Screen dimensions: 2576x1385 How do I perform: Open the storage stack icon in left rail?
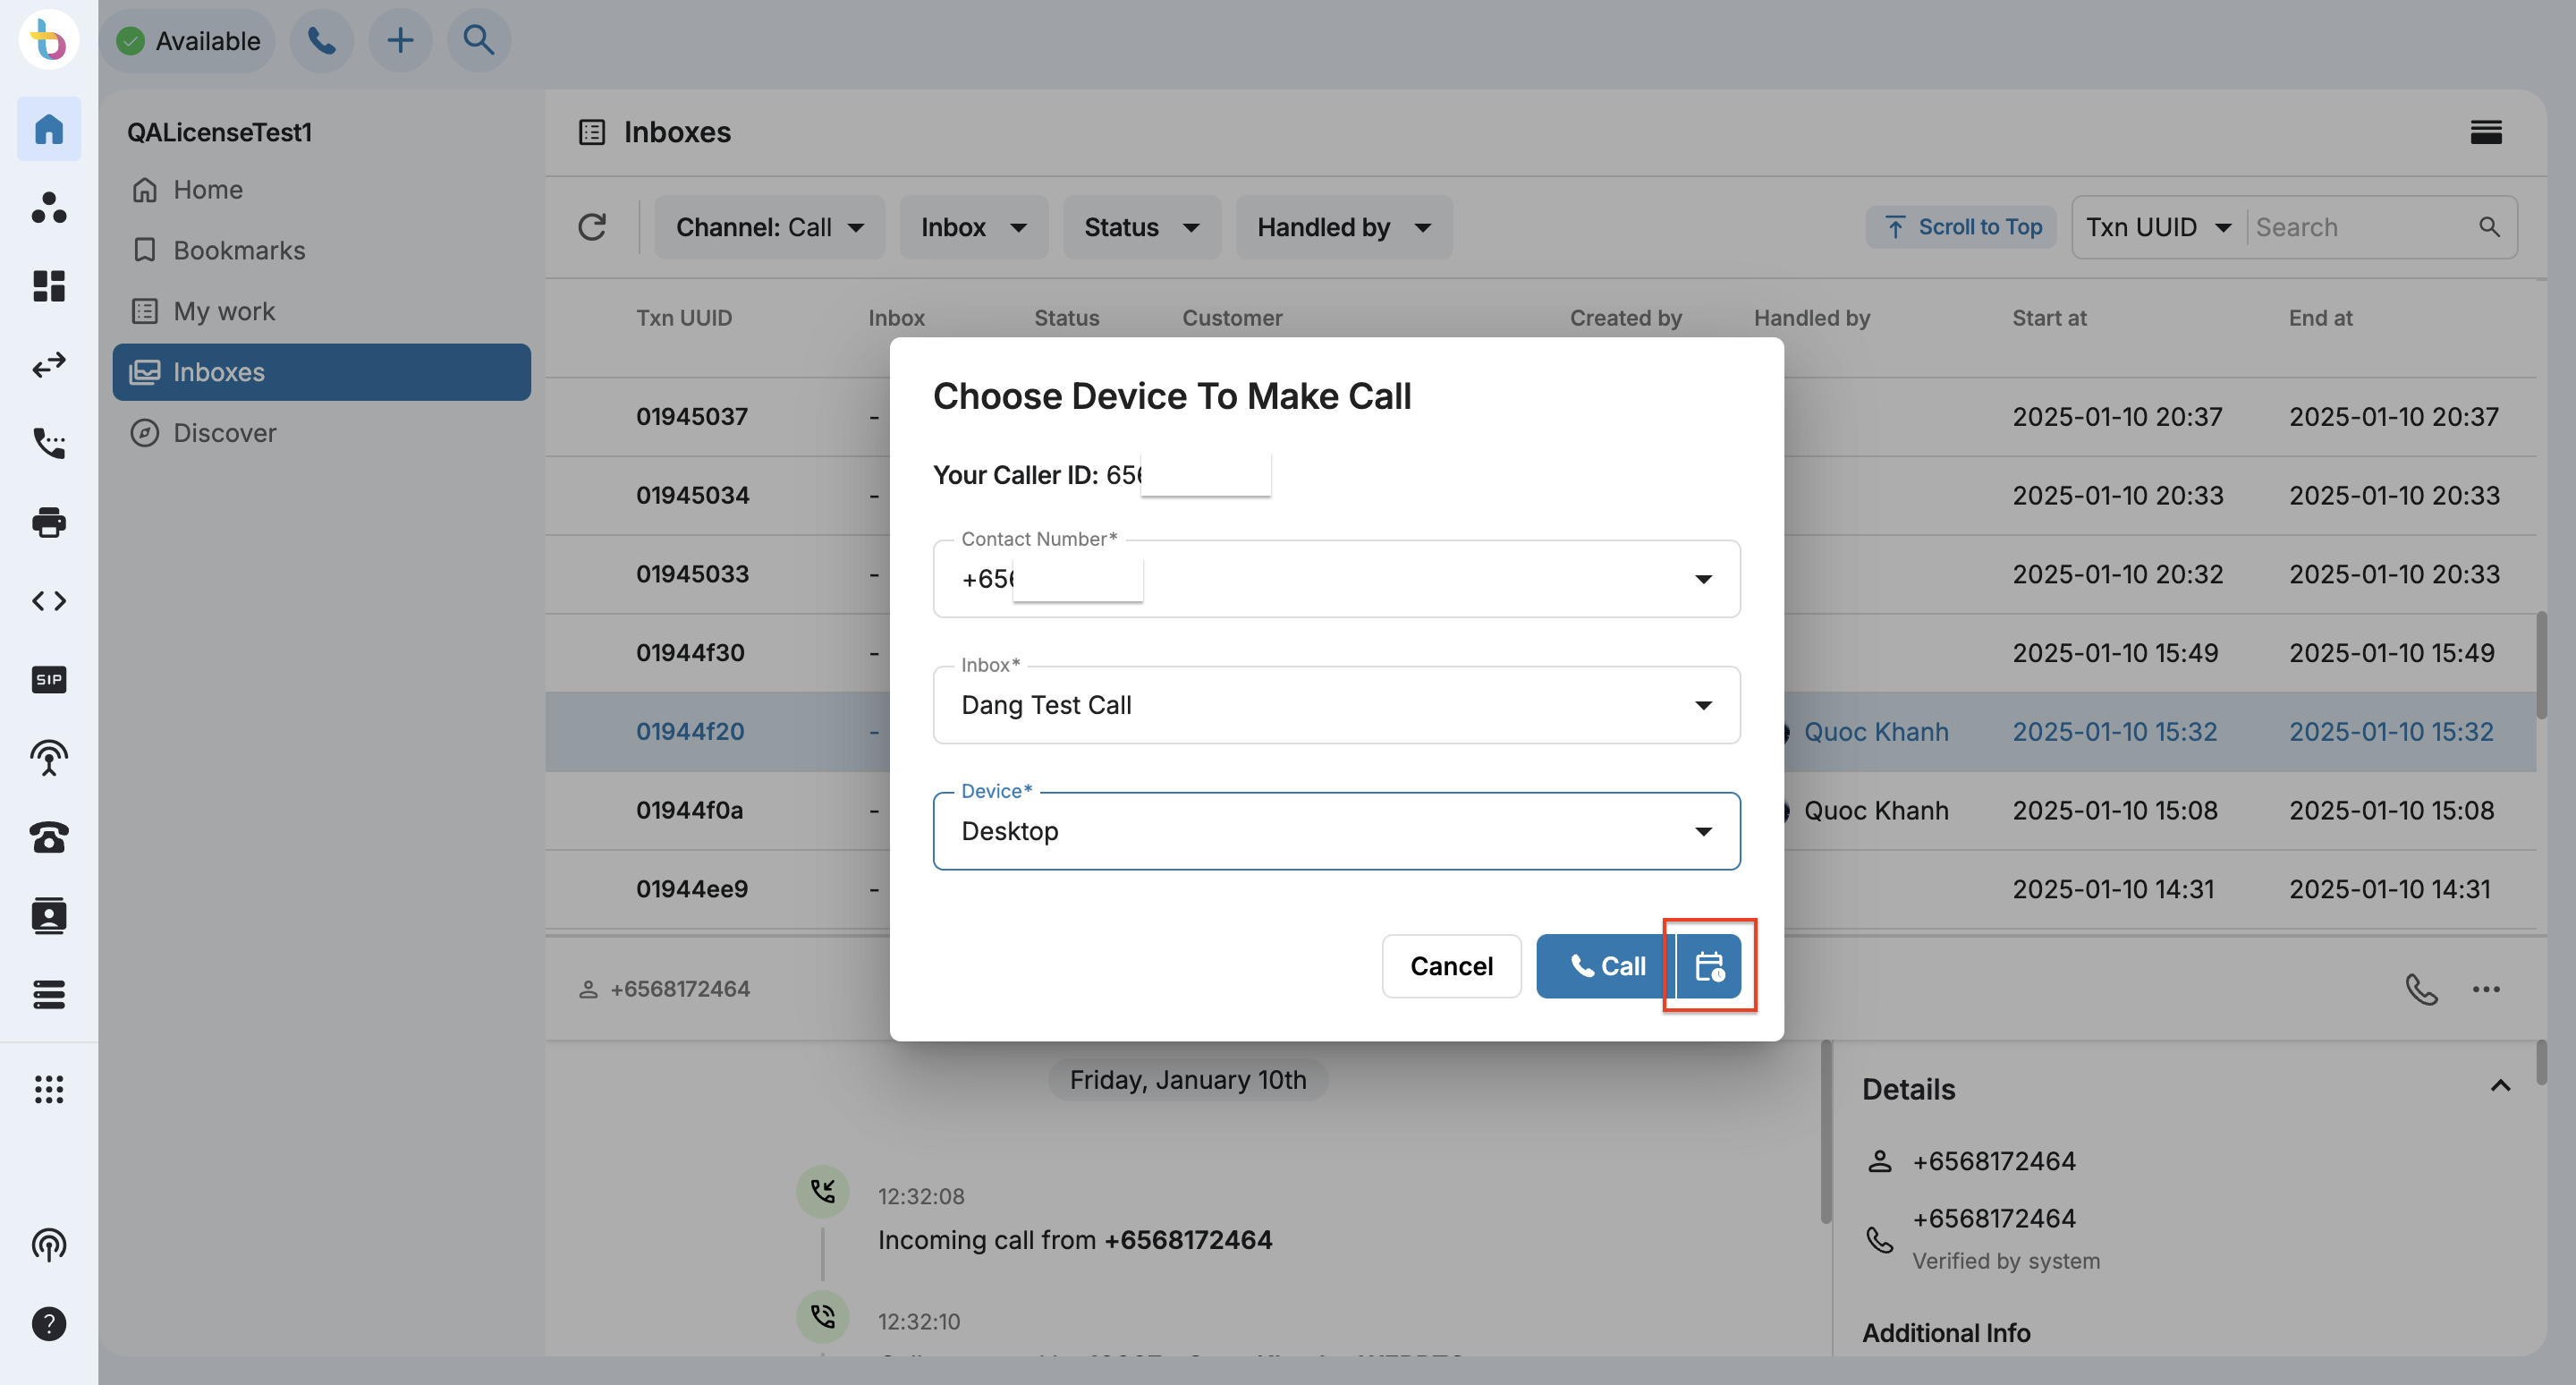tap(49, 994)
